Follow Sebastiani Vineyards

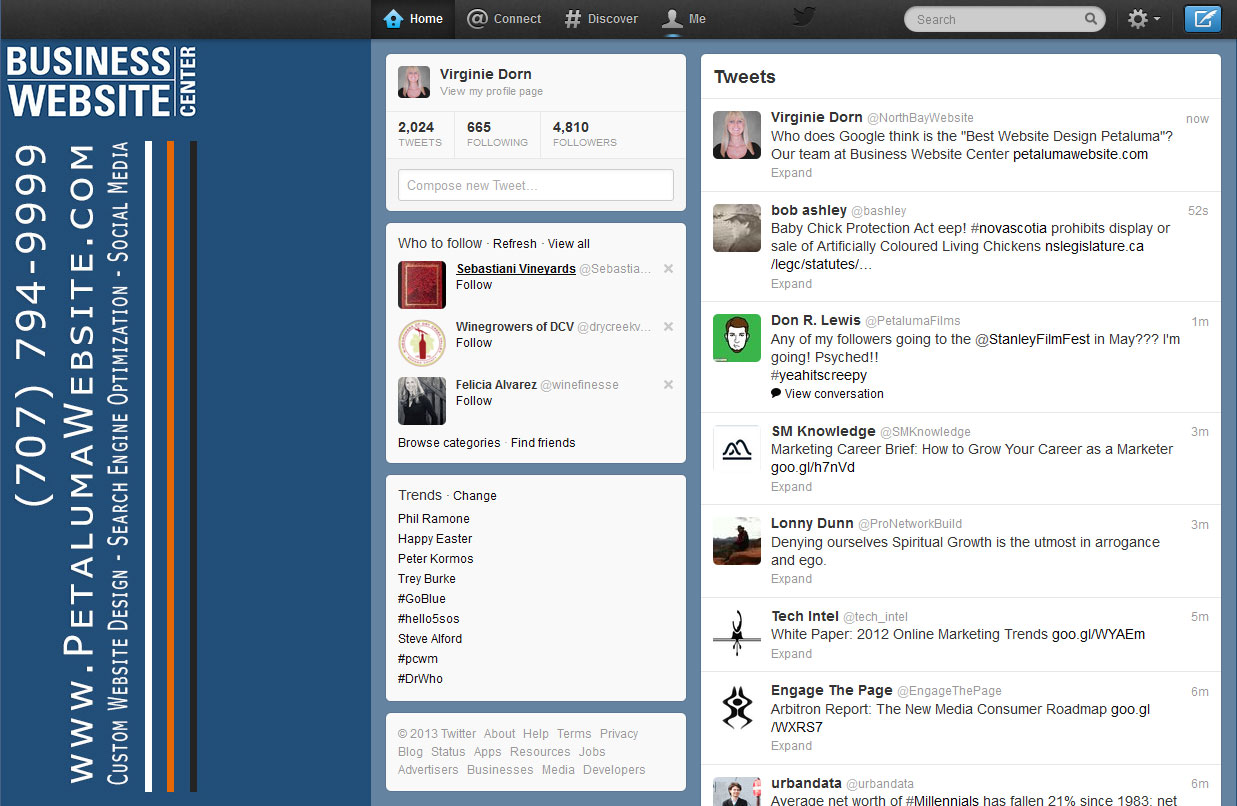click(x=474, y=285)
